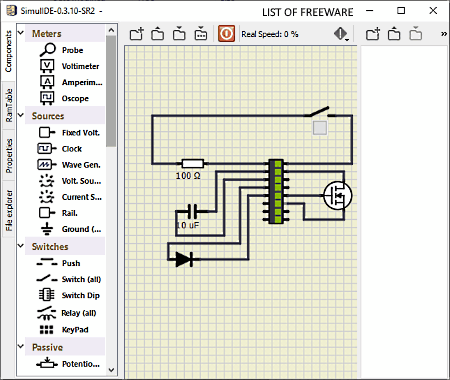
Task: Click the Switches category header
Action: point(65,247)
